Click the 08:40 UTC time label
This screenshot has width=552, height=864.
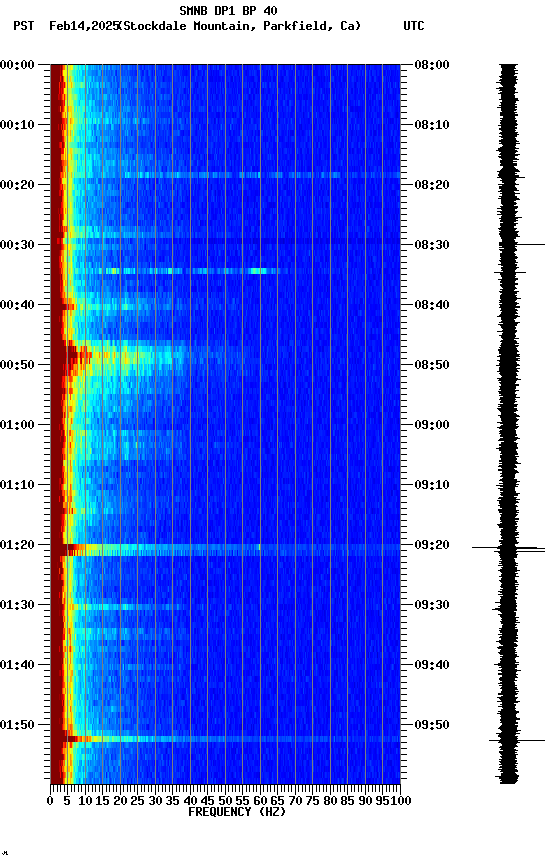(x=432, y=305)
